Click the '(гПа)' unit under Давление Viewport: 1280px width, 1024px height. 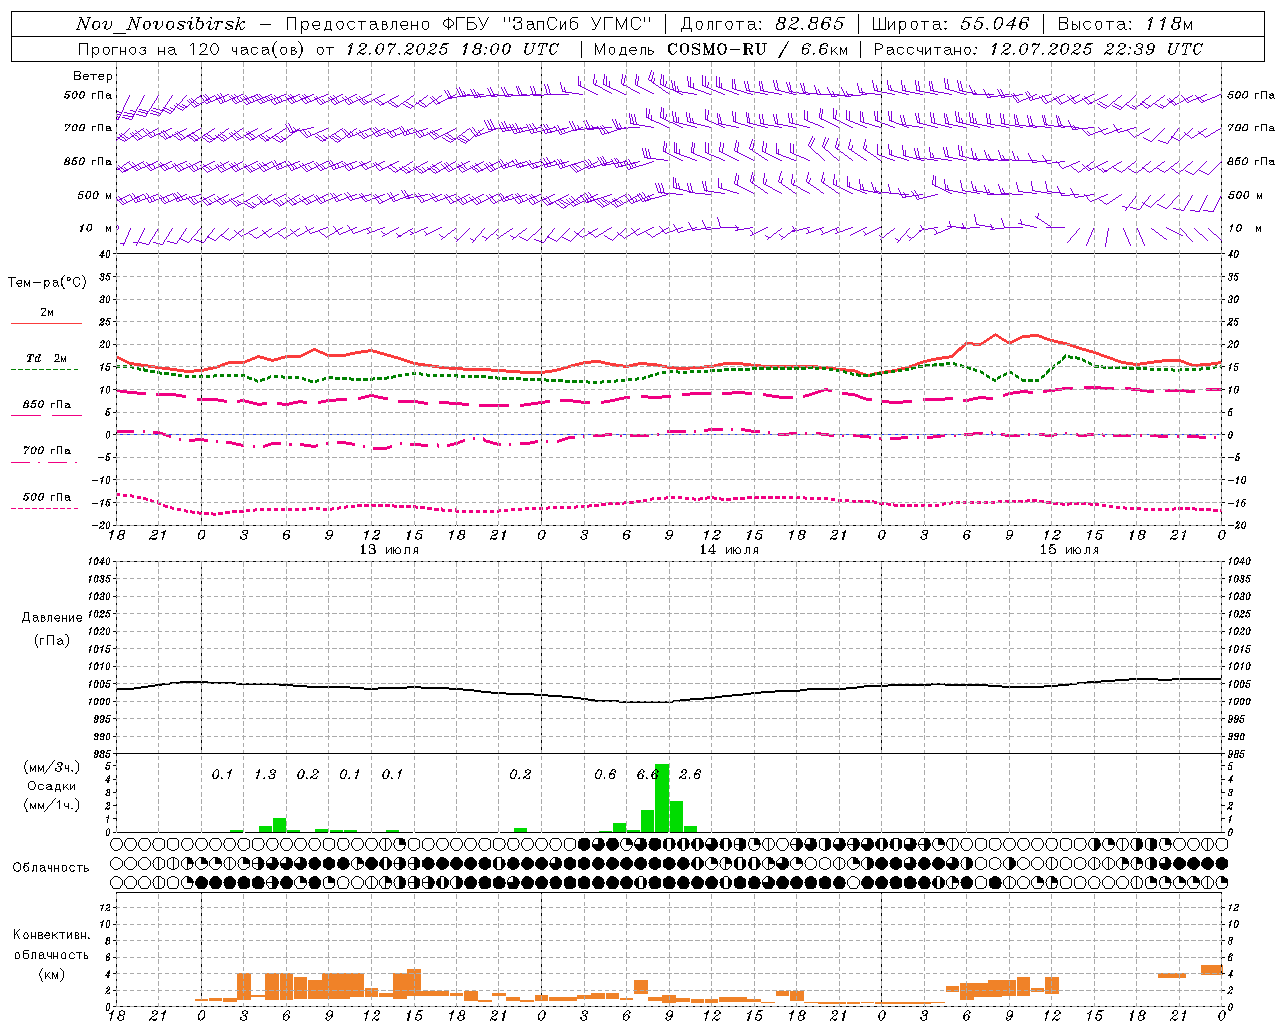click(x=51, y=640)
